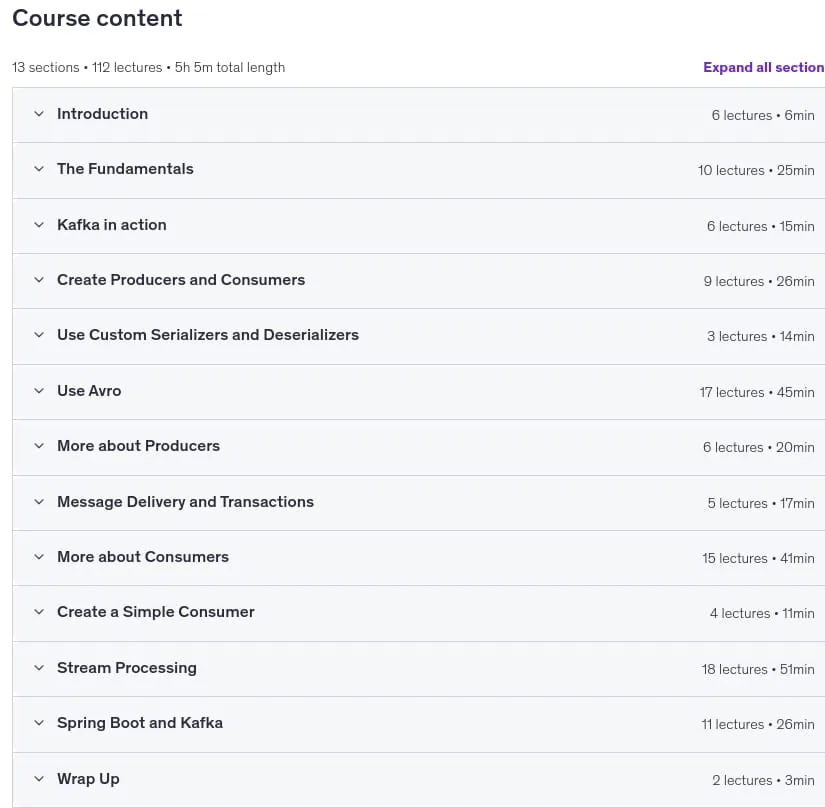This screenshot has height=808, width=825.
Task: Click chevron beside More about Consumers
Action: tap(39, 557)
